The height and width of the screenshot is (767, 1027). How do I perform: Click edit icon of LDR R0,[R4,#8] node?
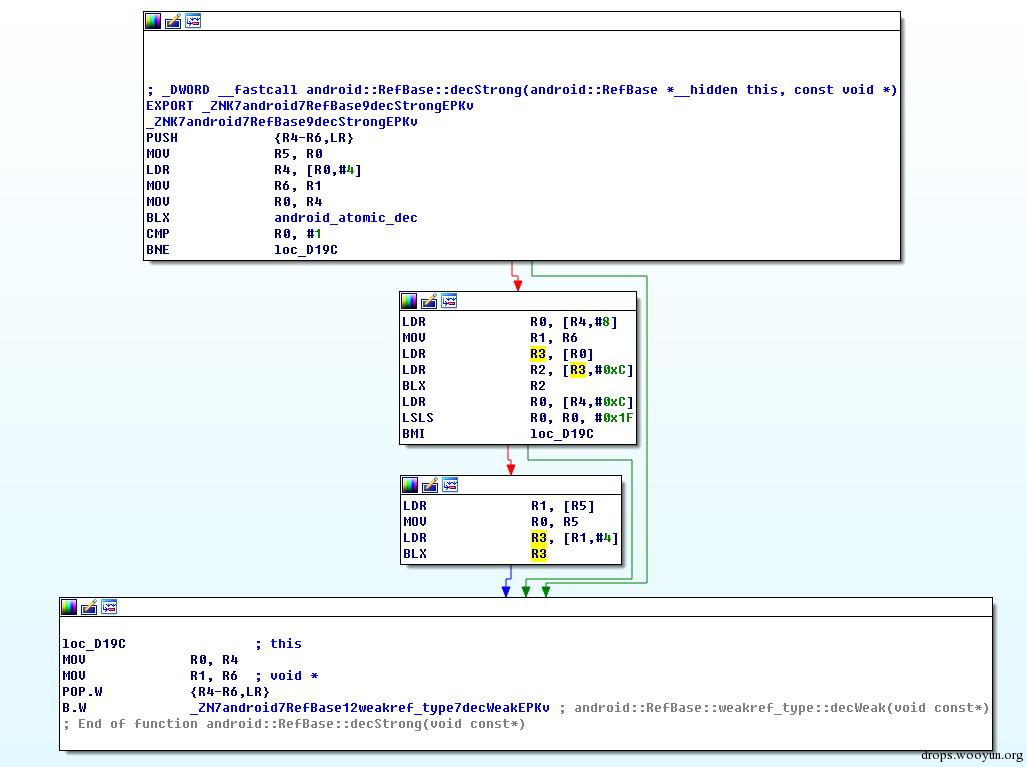pos(429,301)
